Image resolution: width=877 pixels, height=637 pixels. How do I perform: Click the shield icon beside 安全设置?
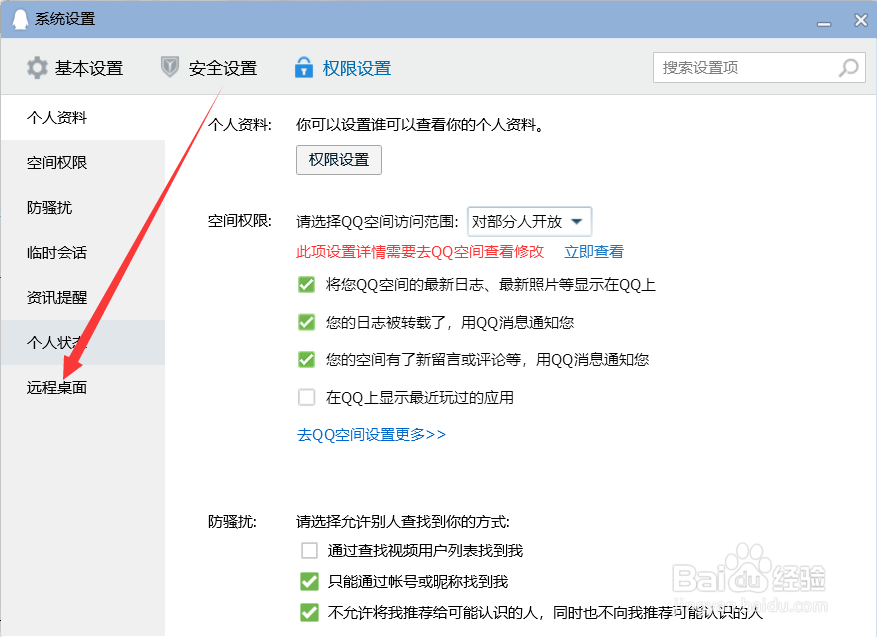coord(168,67)
